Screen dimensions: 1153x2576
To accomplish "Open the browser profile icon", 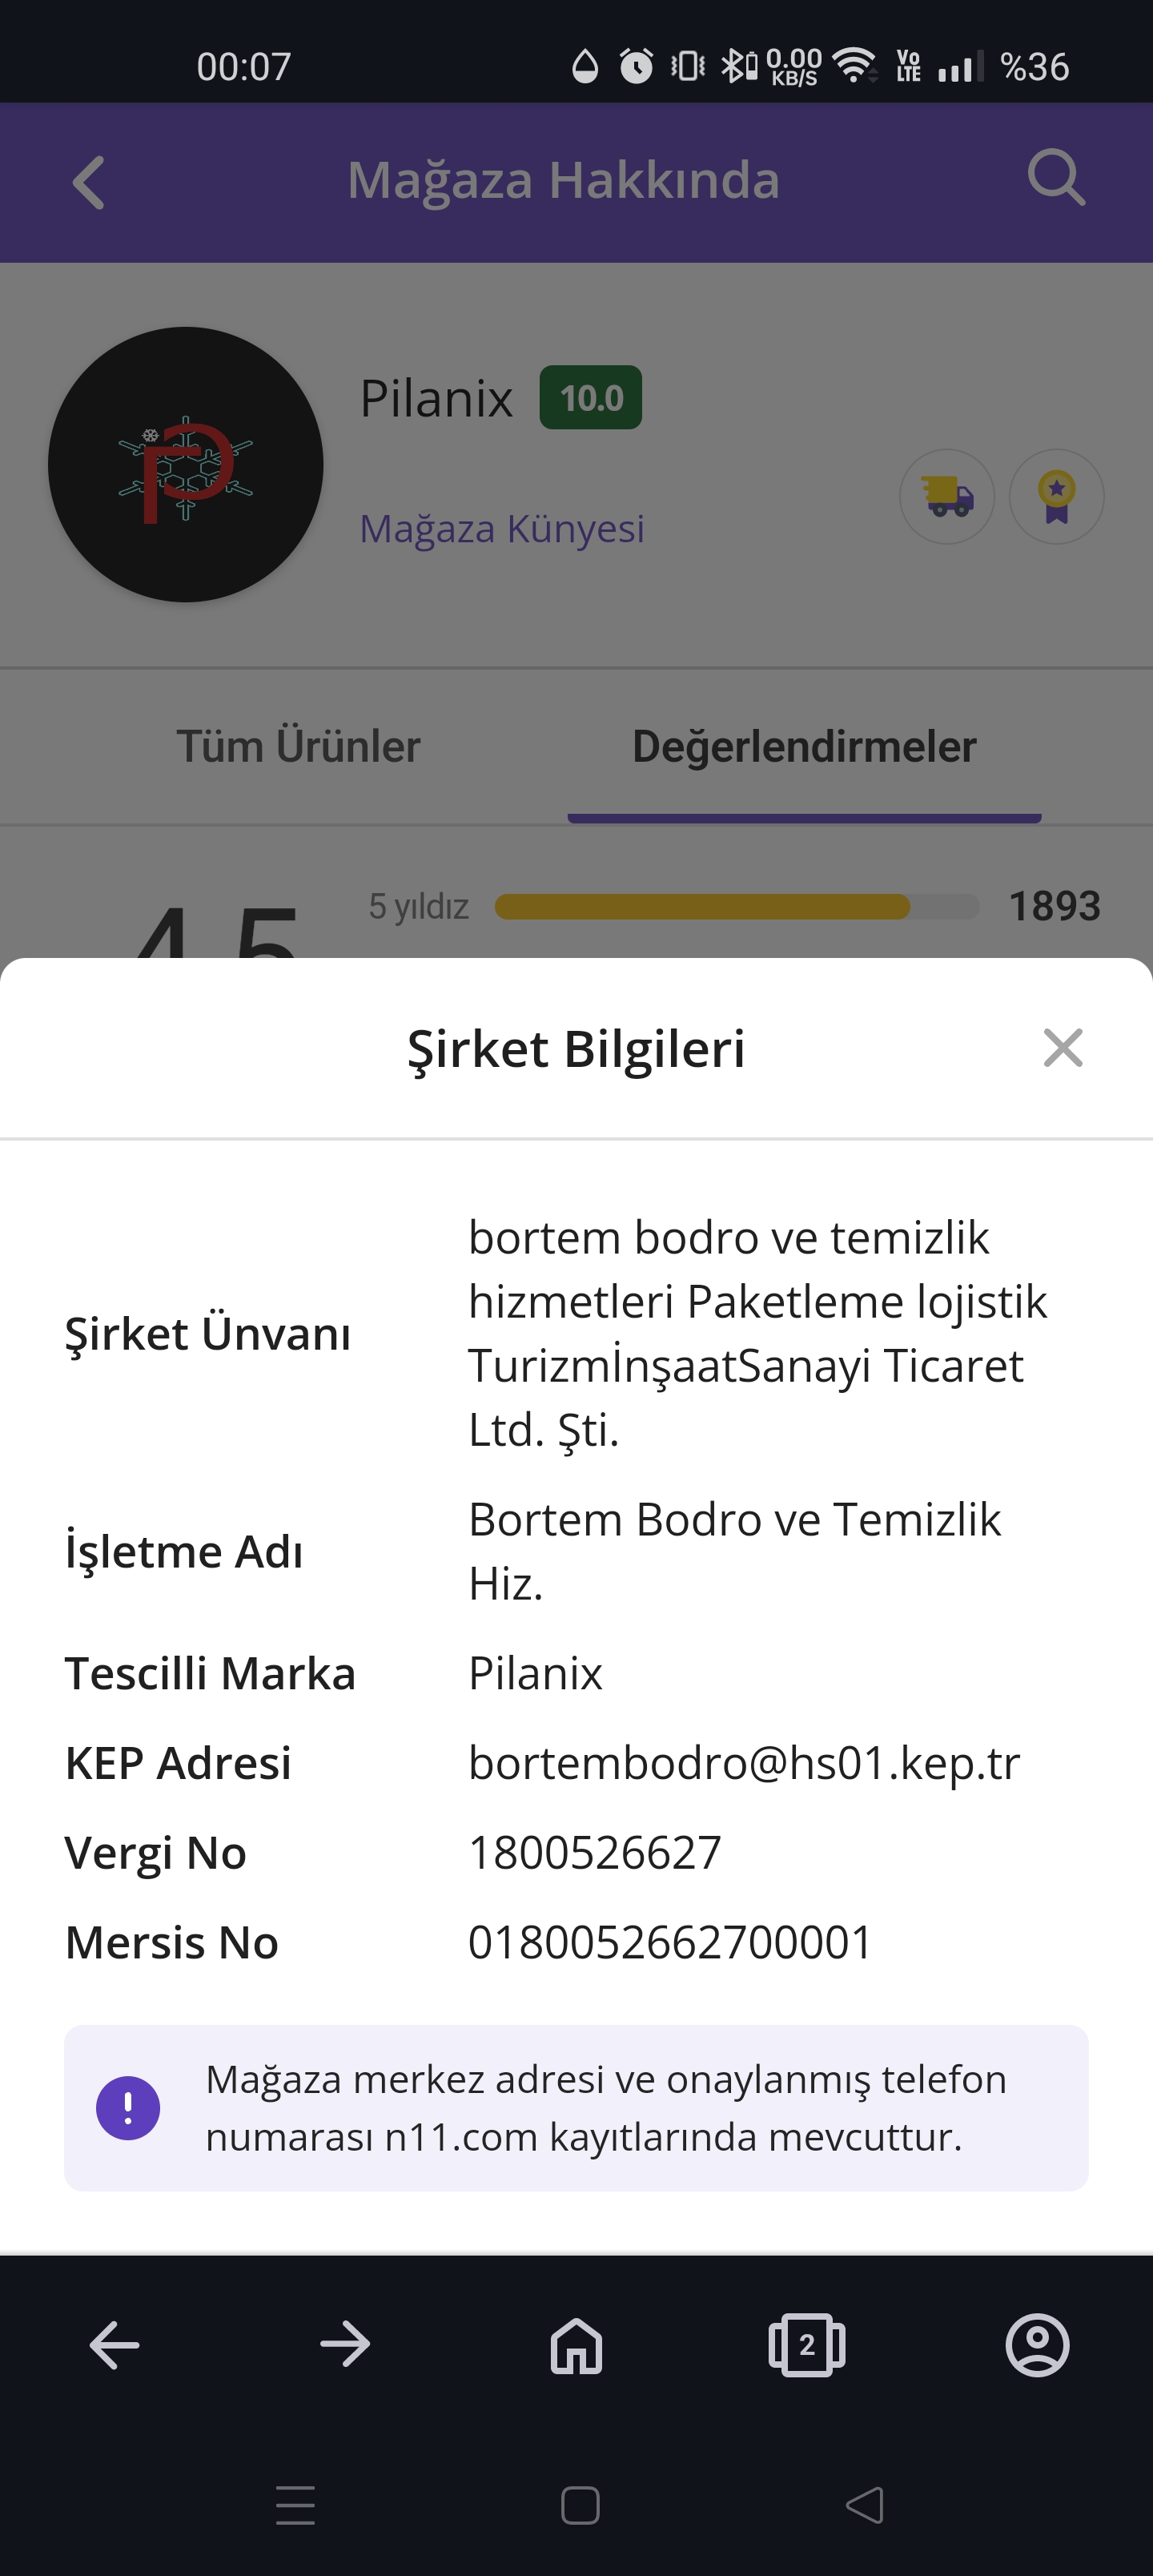I will [x=1037, y=2344].
